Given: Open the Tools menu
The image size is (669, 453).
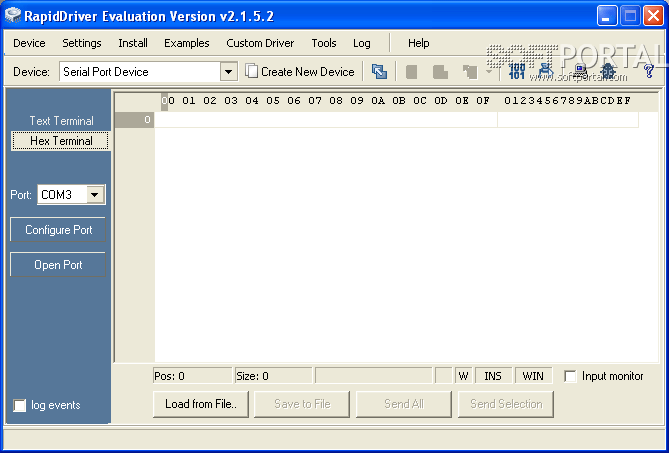Looking at the screenshot, I should click(323, 43).
